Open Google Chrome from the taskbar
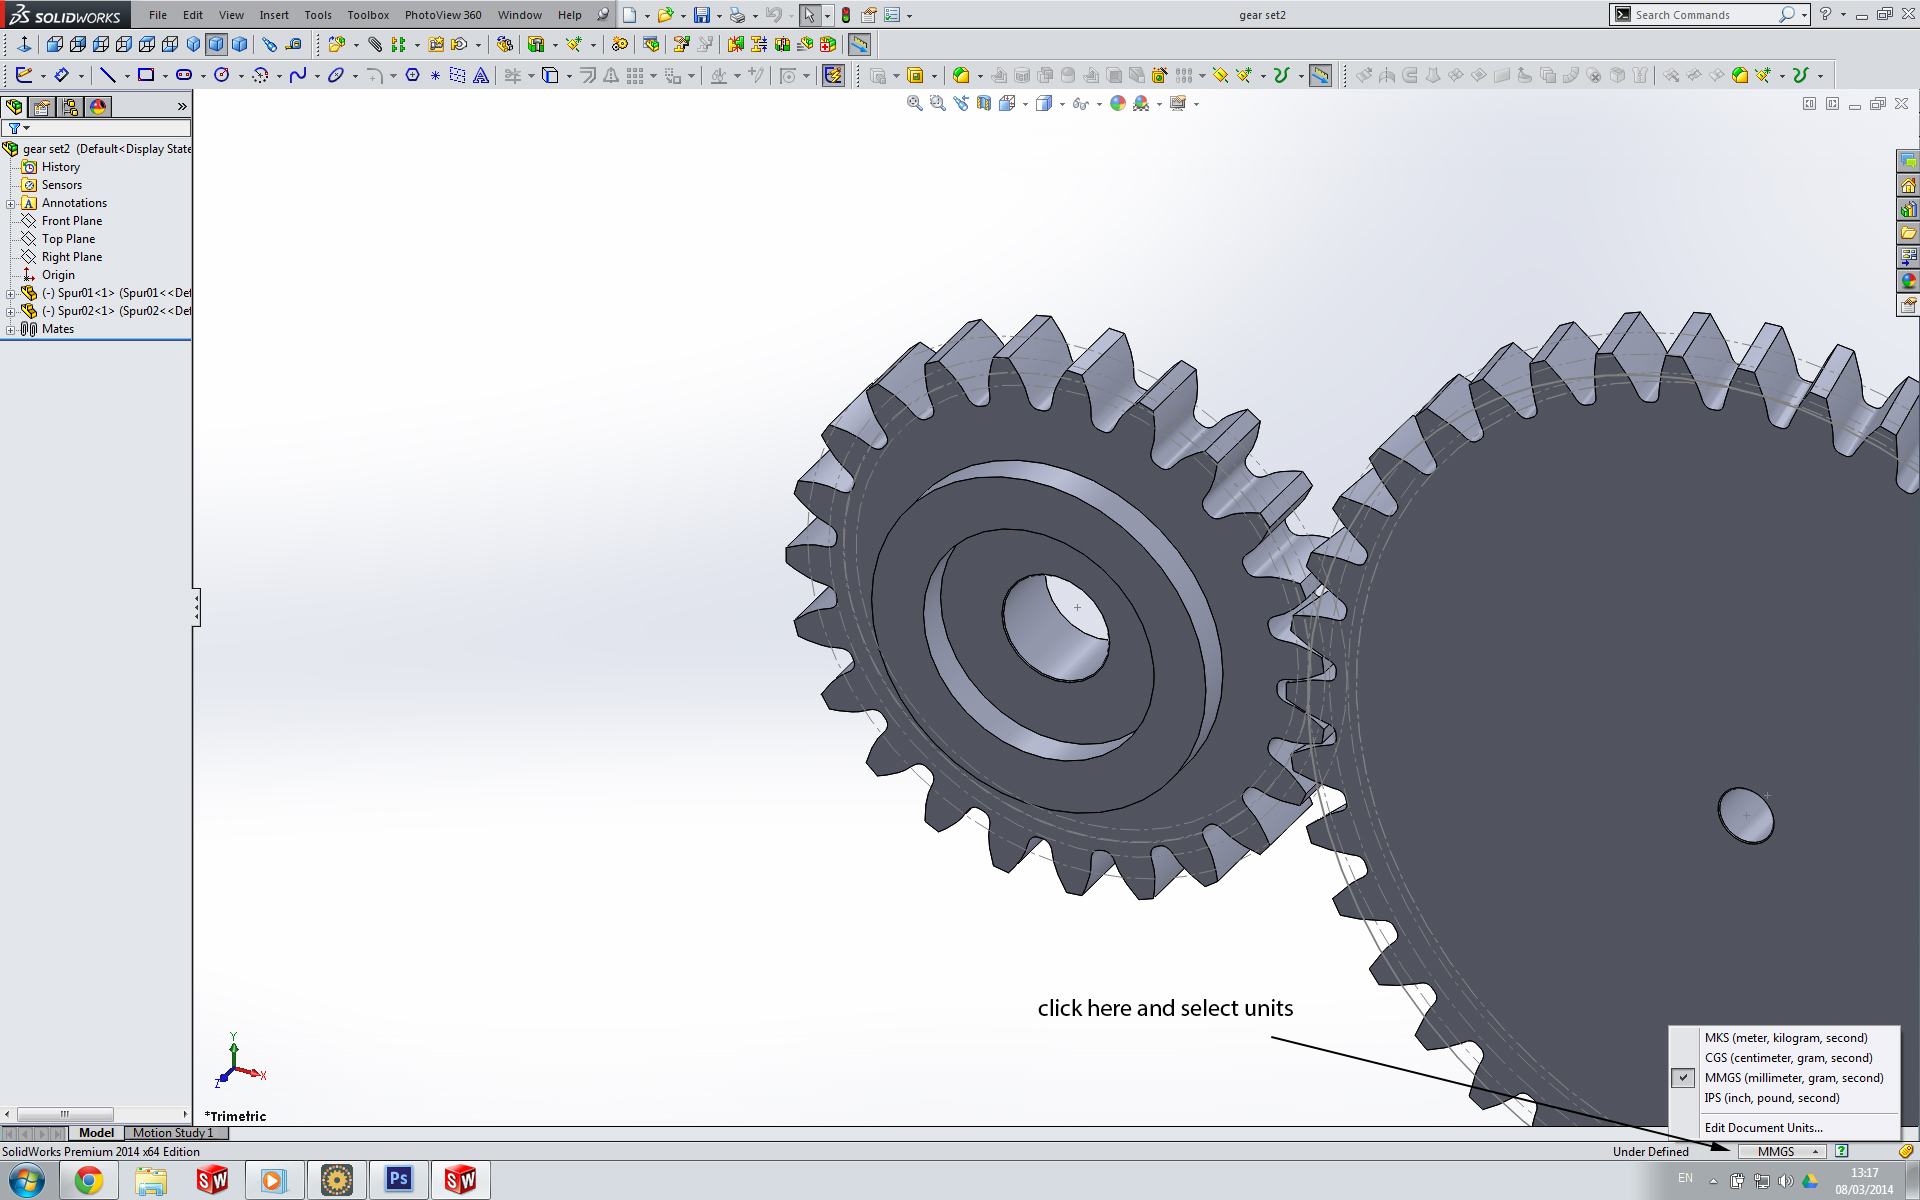Viewport: 1920px width, 1200px height. click(89, 1181)
